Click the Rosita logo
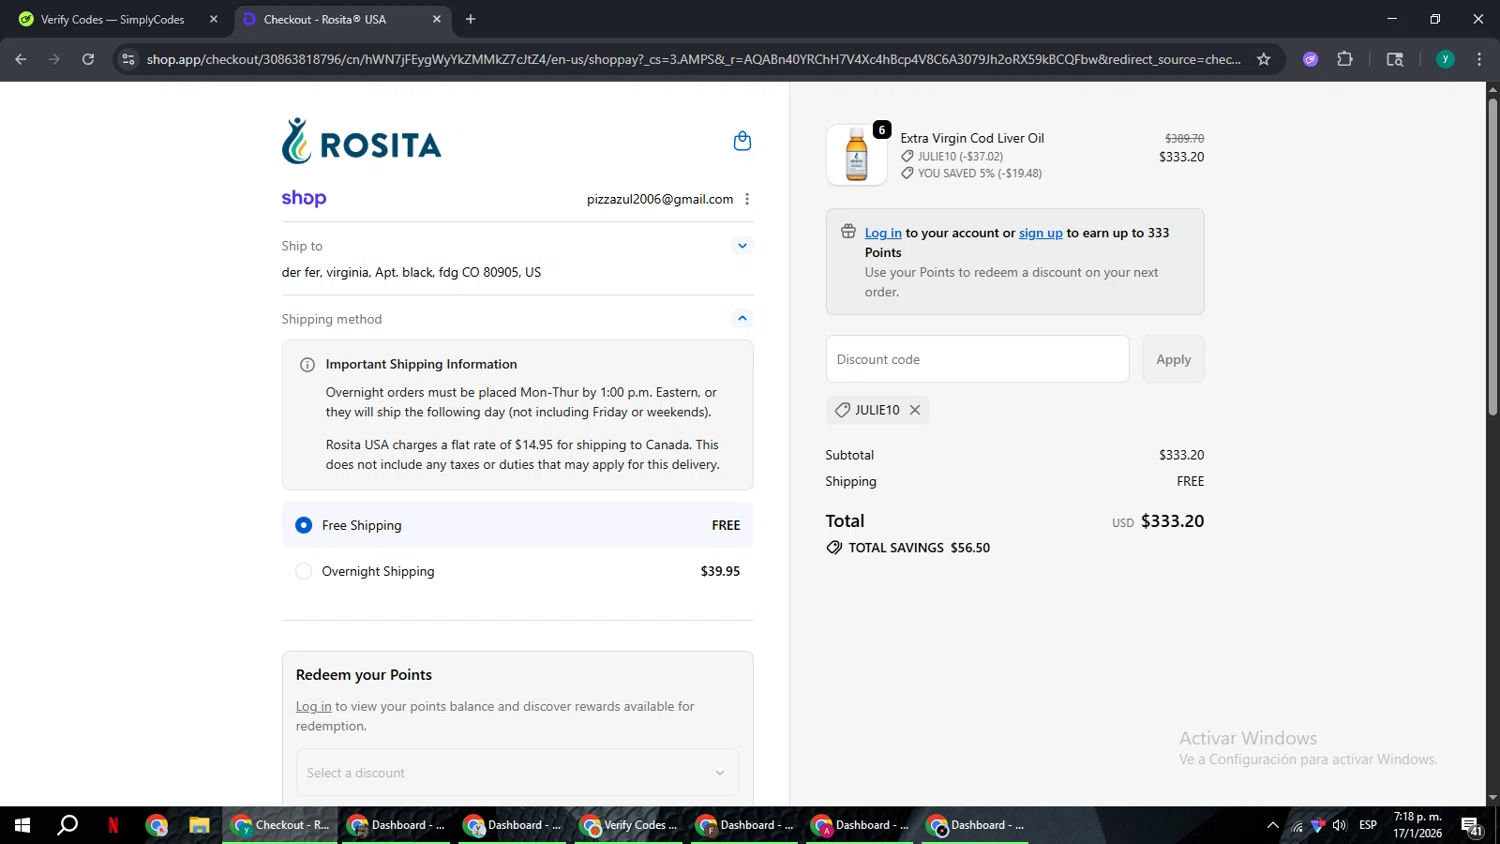 tap(362, 141)
